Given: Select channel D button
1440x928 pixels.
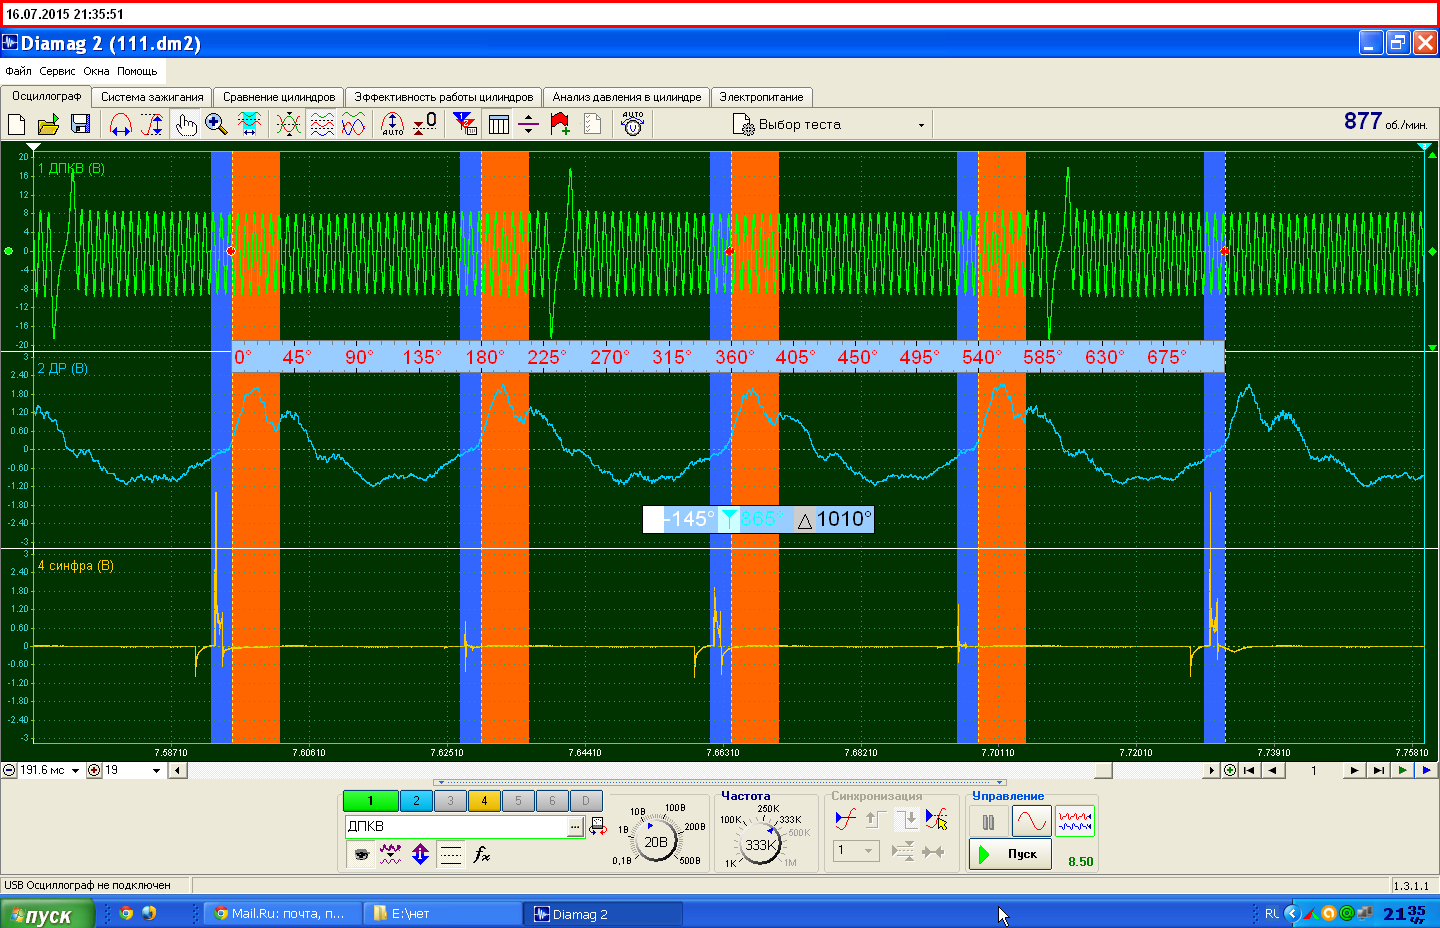Looking at the screenshot, I should 586,800.
